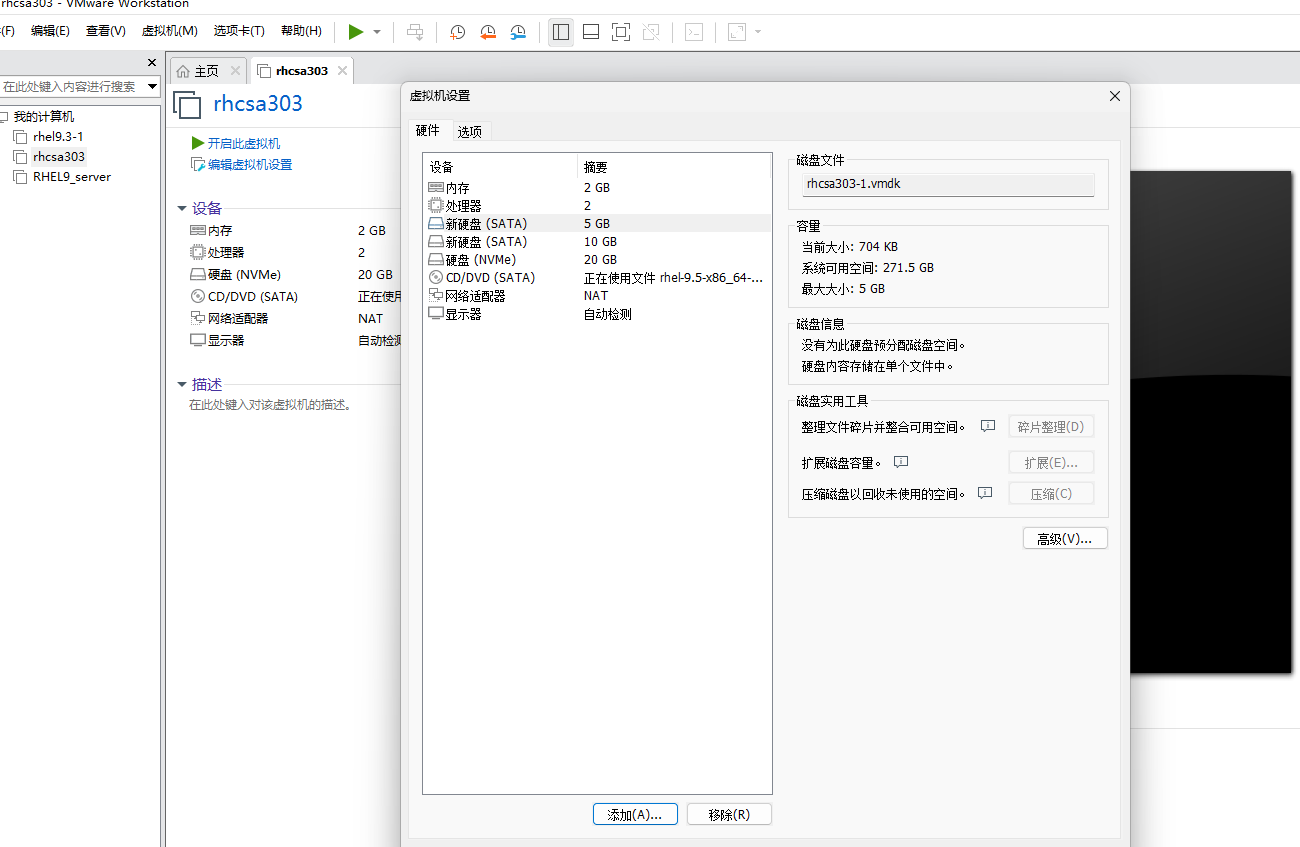Image resolution: width=1300 pixels, height=847 pixels.
Task: Select rhcsa303 in the library tree
Action: click(59, 157)
